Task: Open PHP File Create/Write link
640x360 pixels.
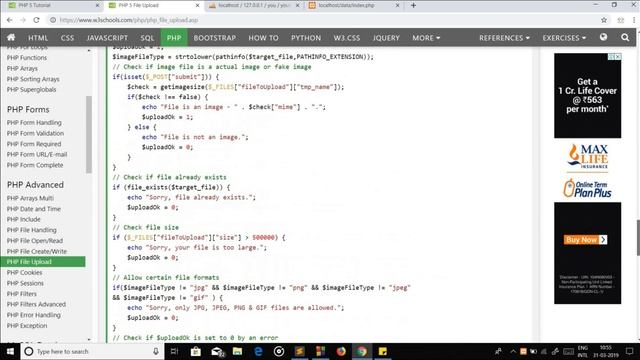Action: tap(37, 251)
